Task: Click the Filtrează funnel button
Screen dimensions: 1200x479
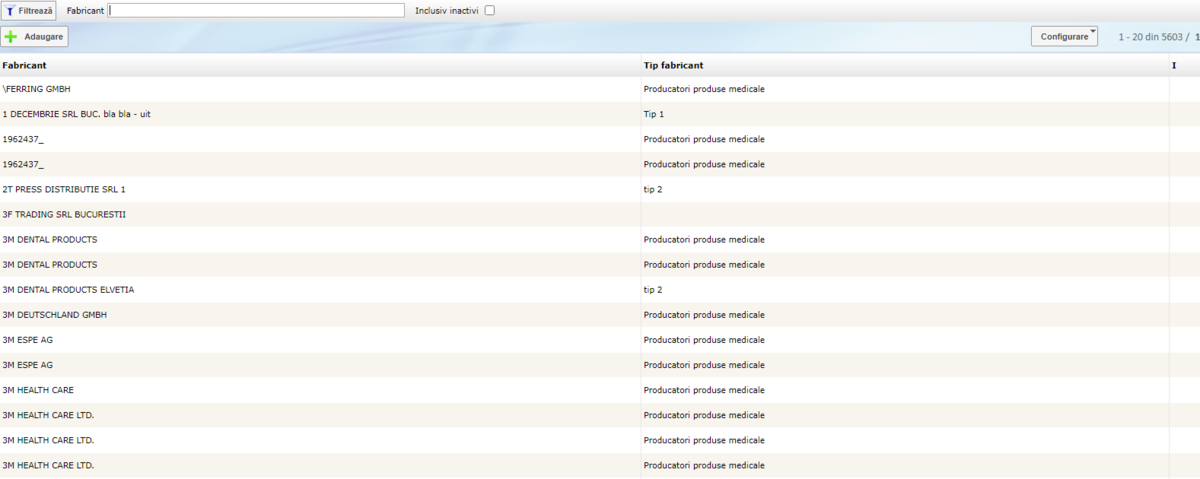Action: (x=28, y=10)
